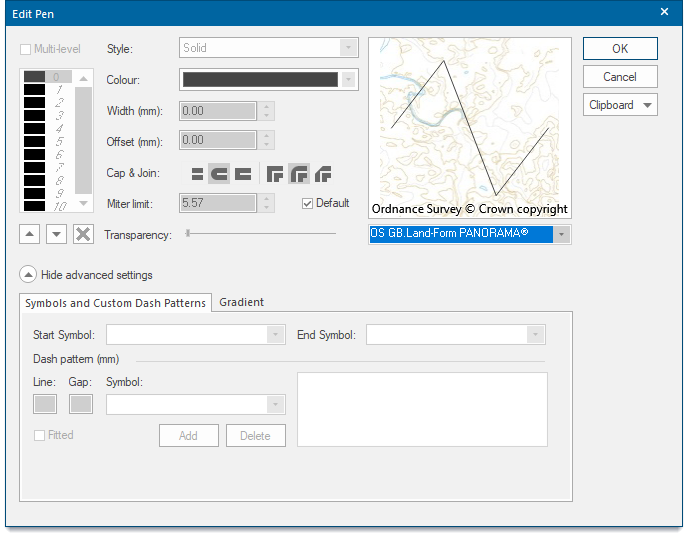The width and height of the screenshot is (689, 538).
Task: Decrease Offset with stepper down arrow
Action: (x=266, y=145)
